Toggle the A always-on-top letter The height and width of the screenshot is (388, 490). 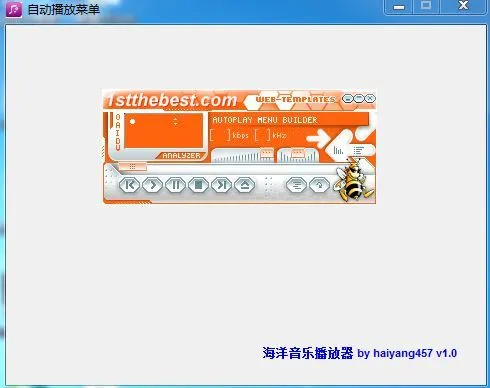pyautogui.click(x=118, y=125)
